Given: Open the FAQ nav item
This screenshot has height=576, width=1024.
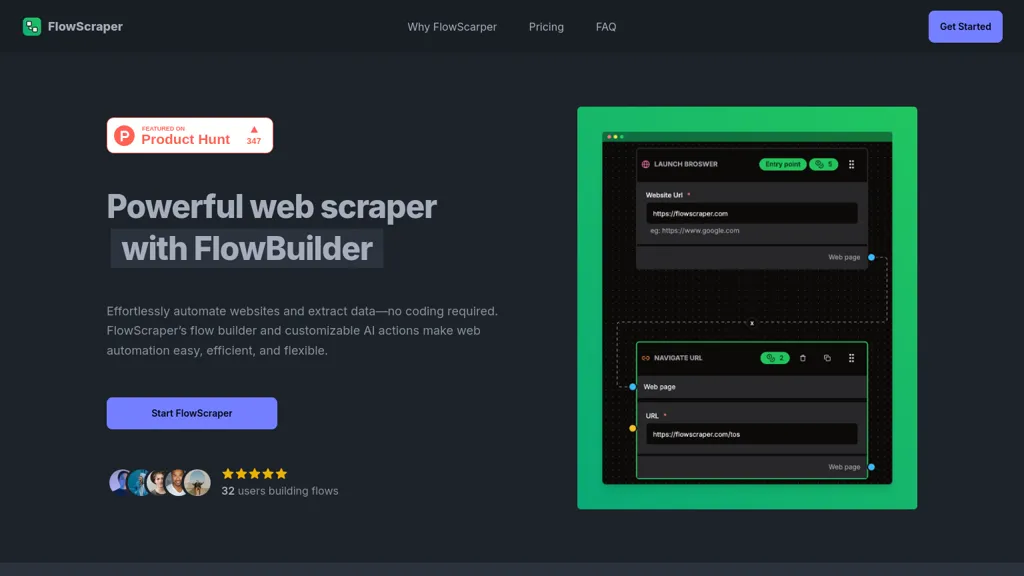Looking at the screenshot, I should coord(605,27).
